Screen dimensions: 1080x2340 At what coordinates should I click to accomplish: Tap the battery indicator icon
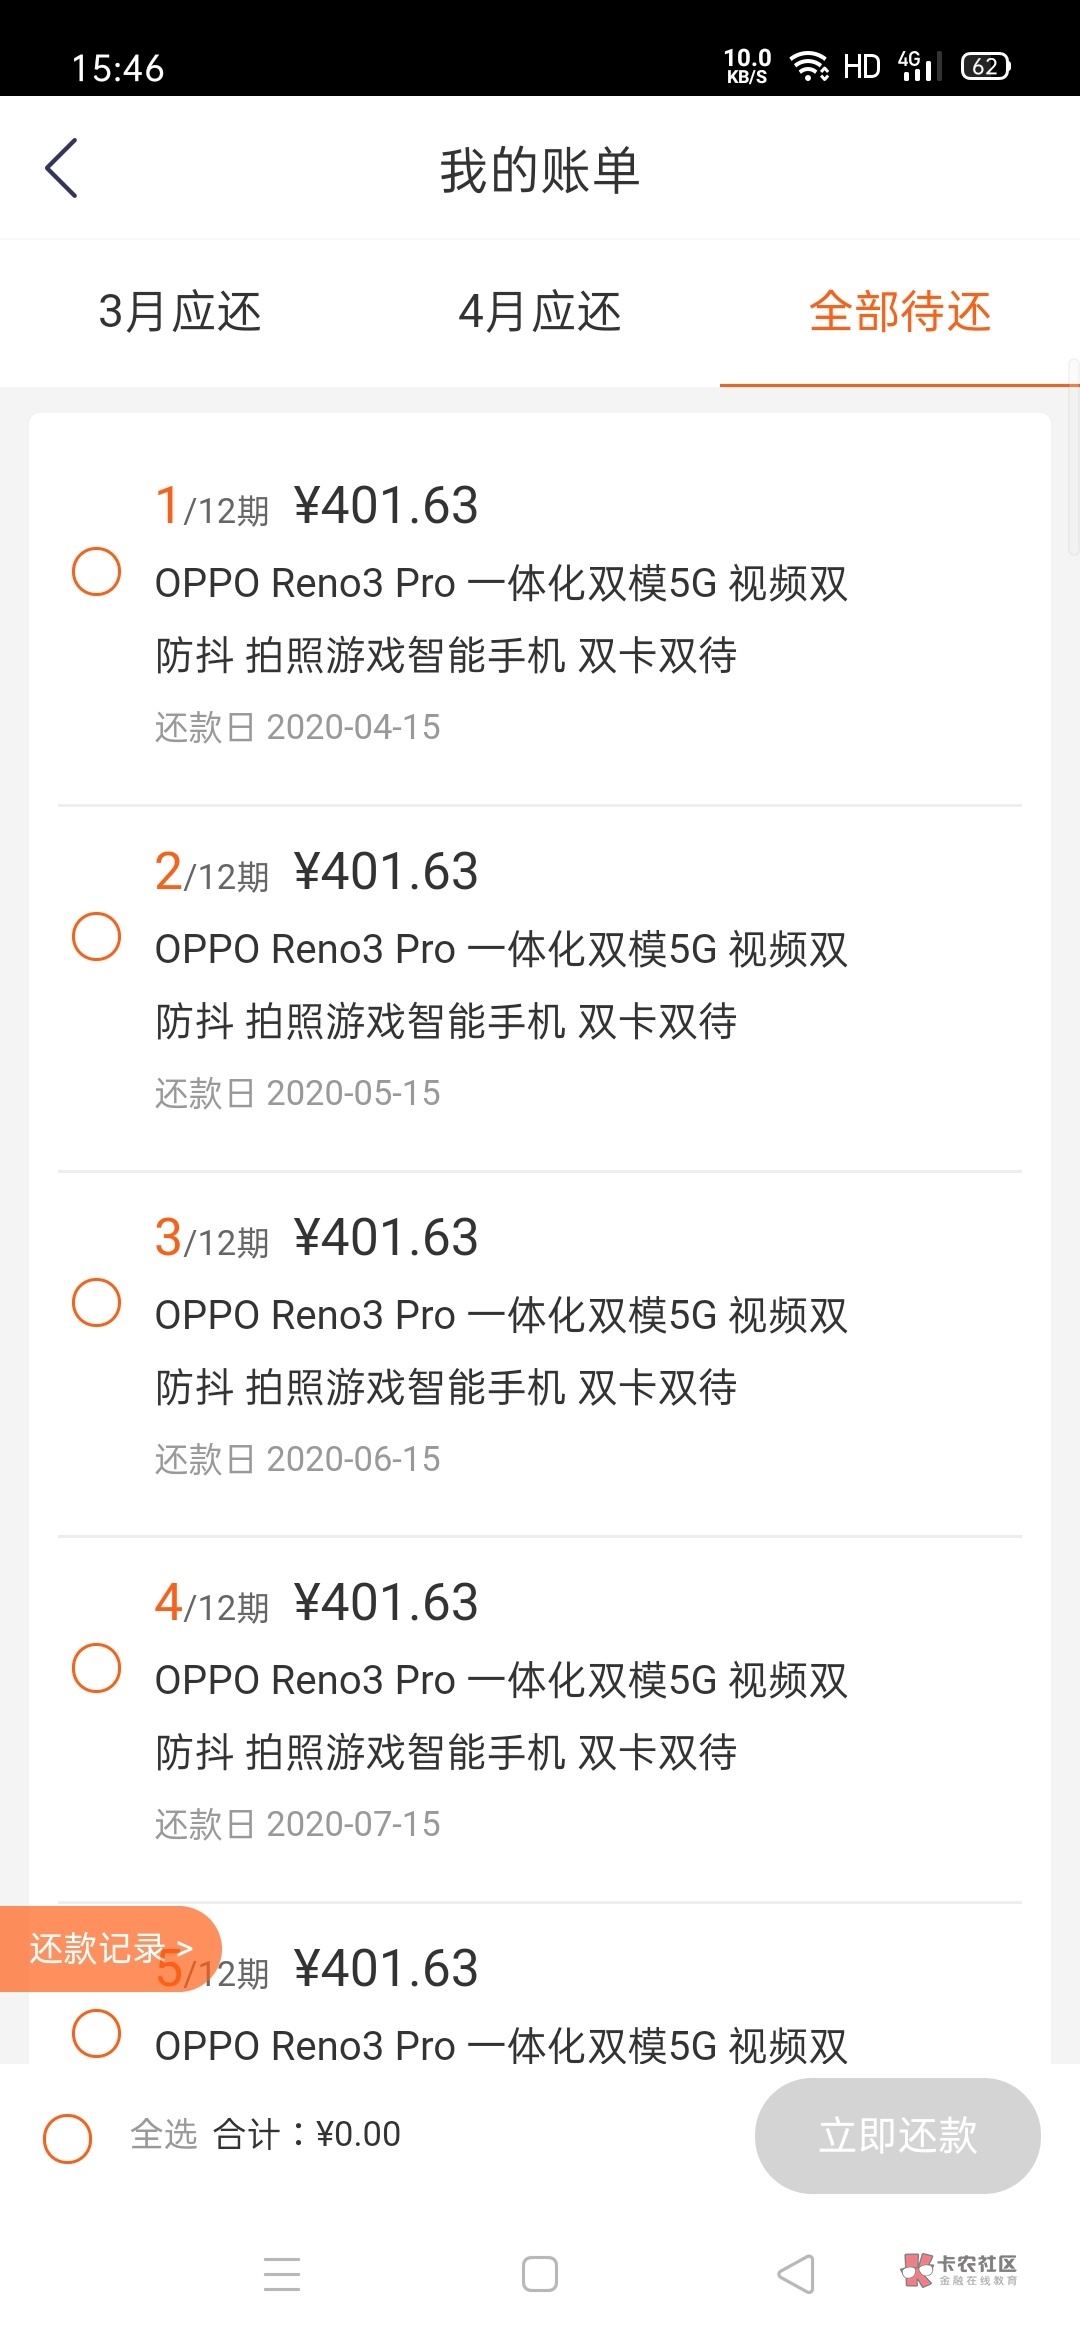click(x=985, y=66)
